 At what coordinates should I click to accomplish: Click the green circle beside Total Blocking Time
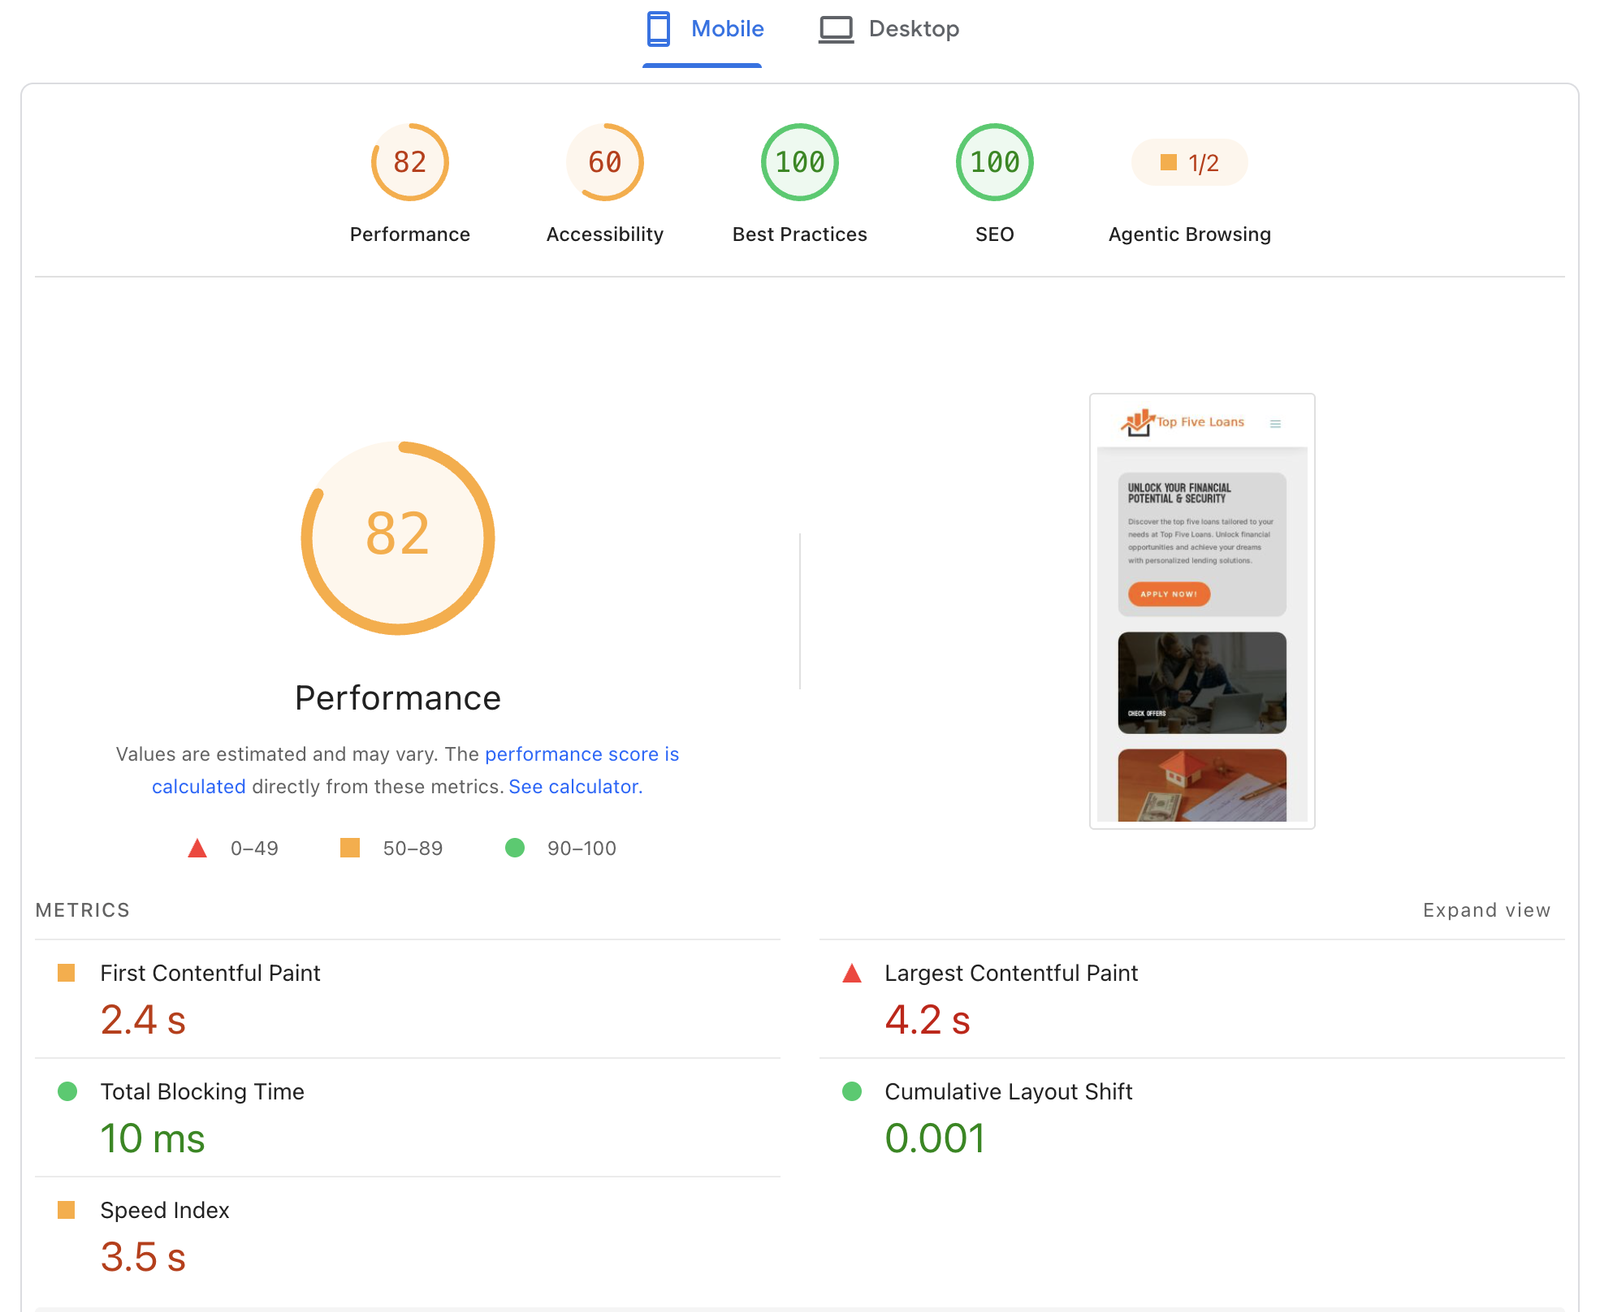[67, 1091]
